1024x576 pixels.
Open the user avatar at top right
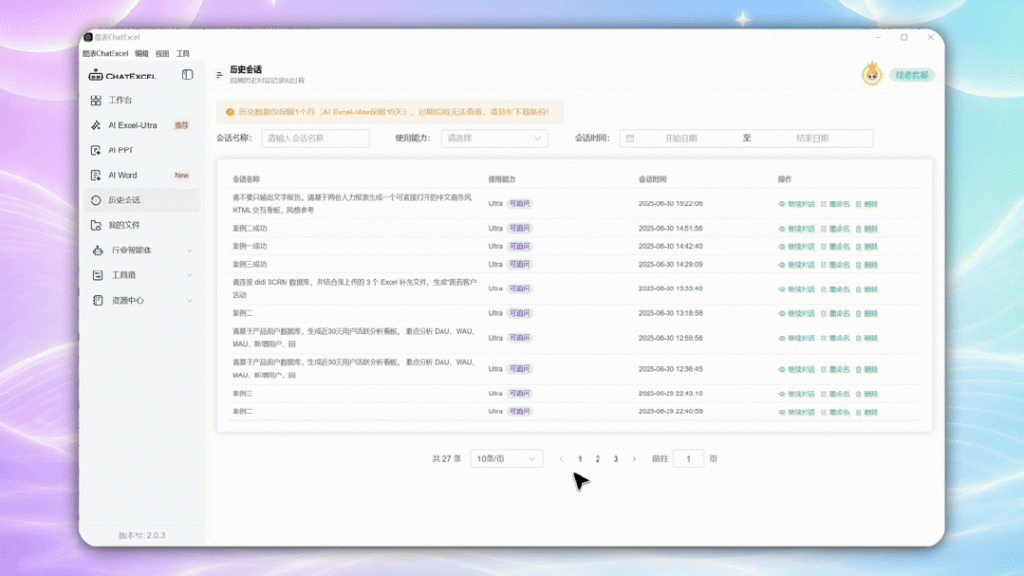[x=872, y=74]
